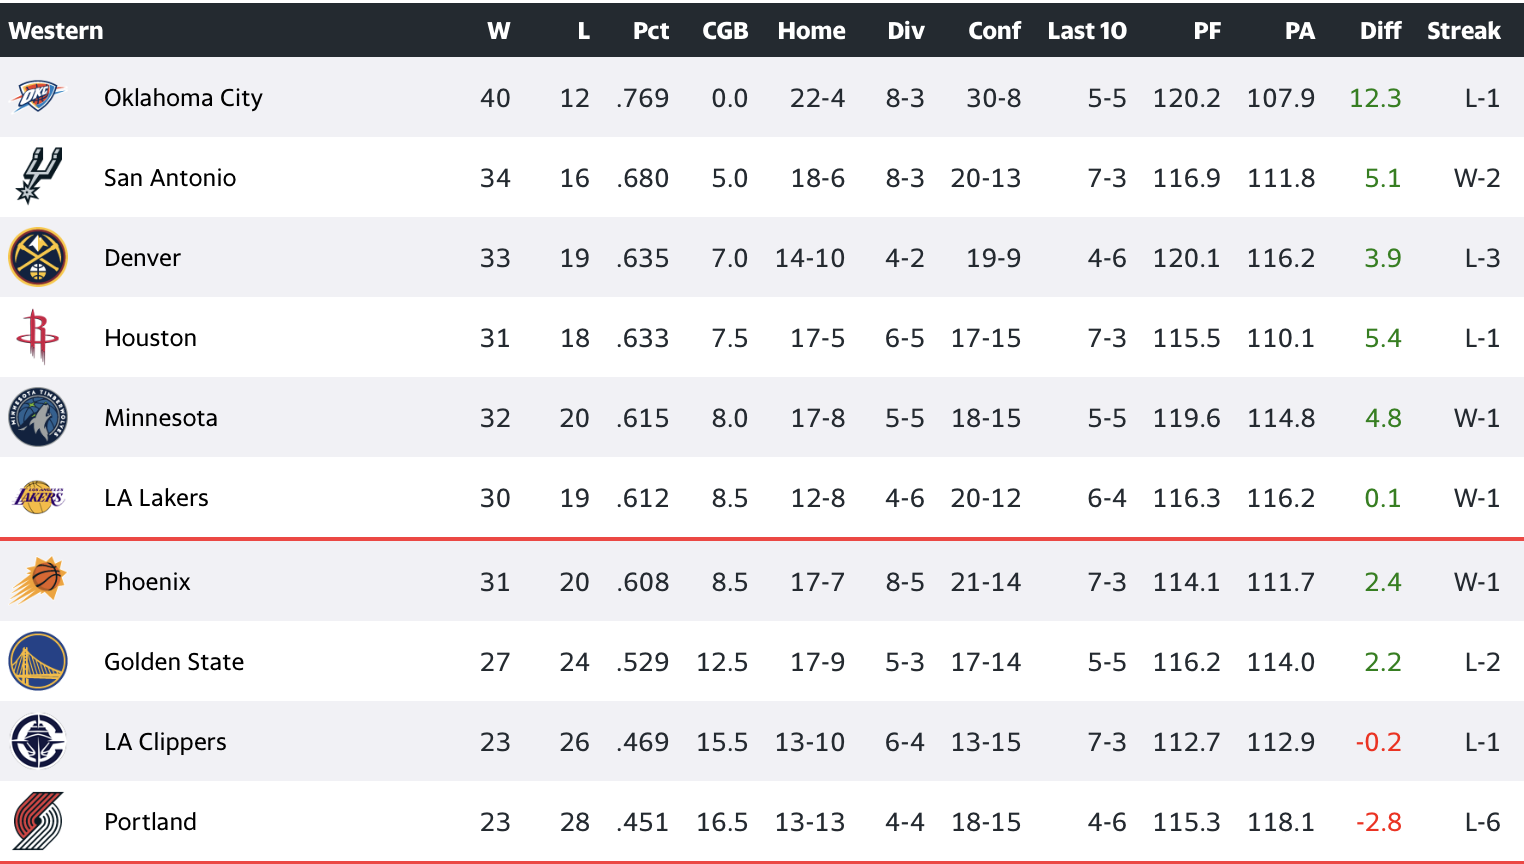The image size is (1524, 864).
Task: Open the Golden State team link
Action: [x=174, y=662]
